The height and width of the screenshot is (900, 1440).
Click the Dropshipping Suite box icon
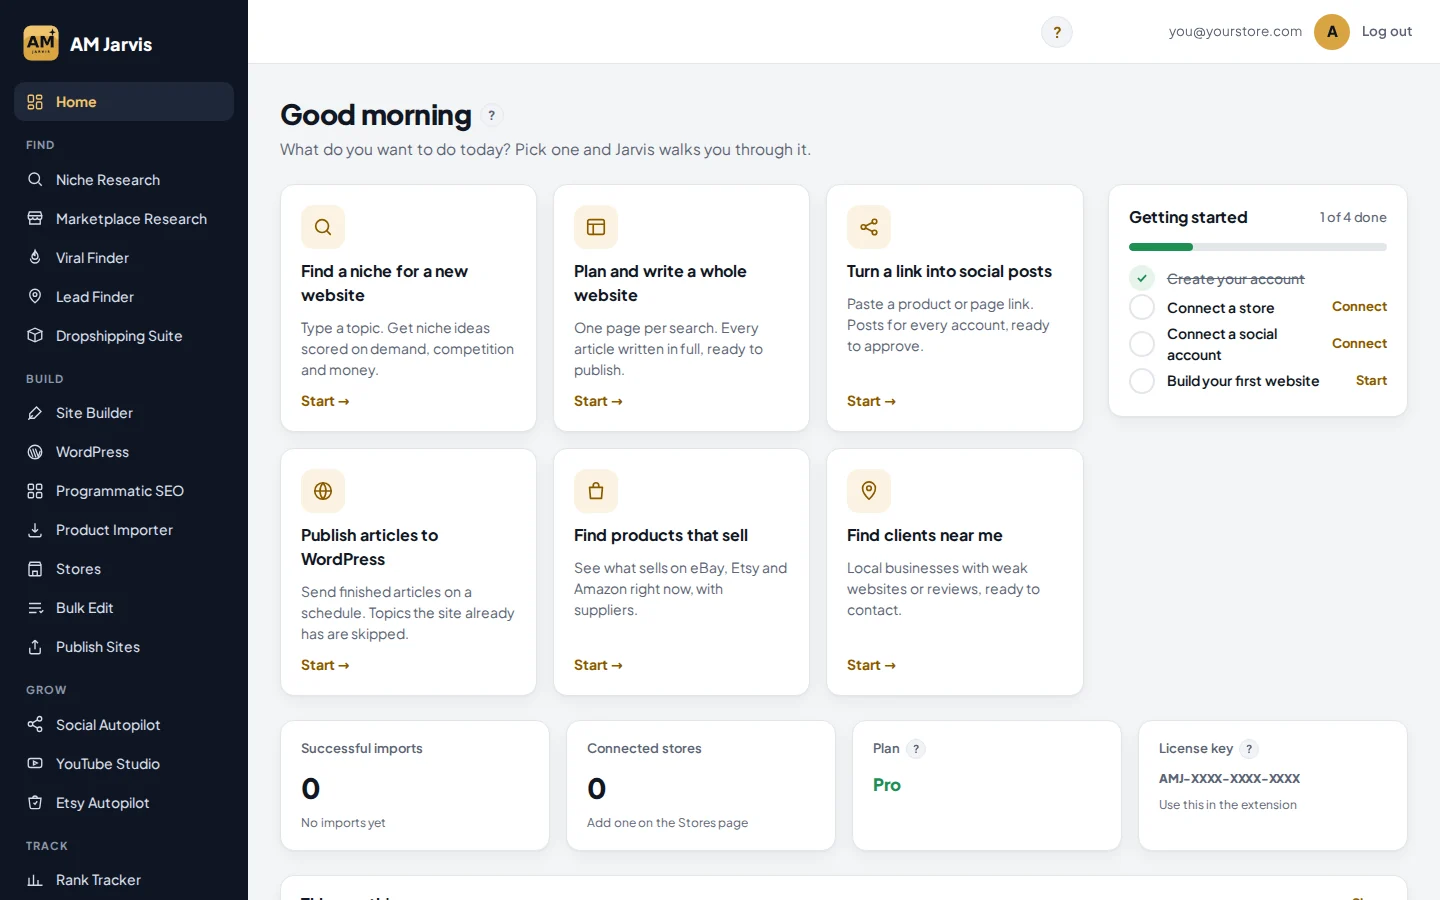point(35,336)
